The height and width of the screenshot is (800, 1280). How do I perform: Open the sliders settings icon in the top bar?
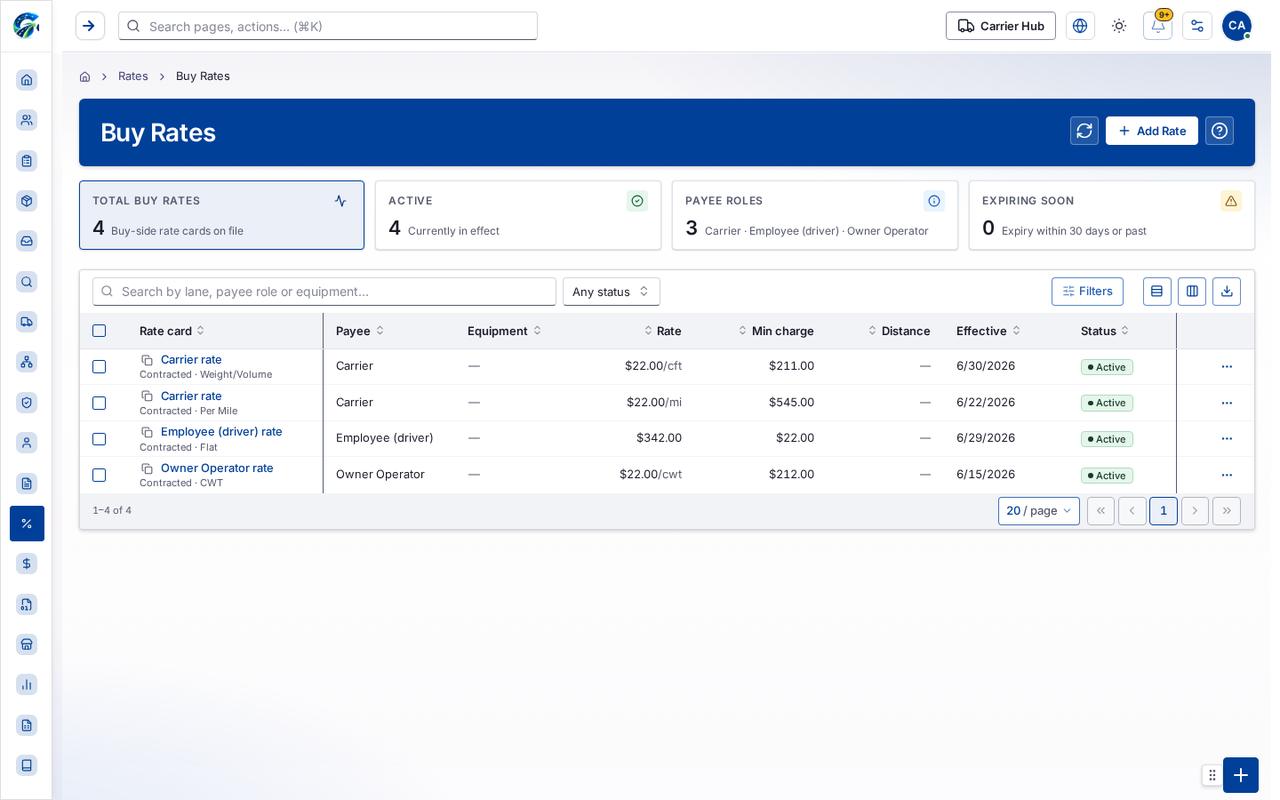(1197, 26)
